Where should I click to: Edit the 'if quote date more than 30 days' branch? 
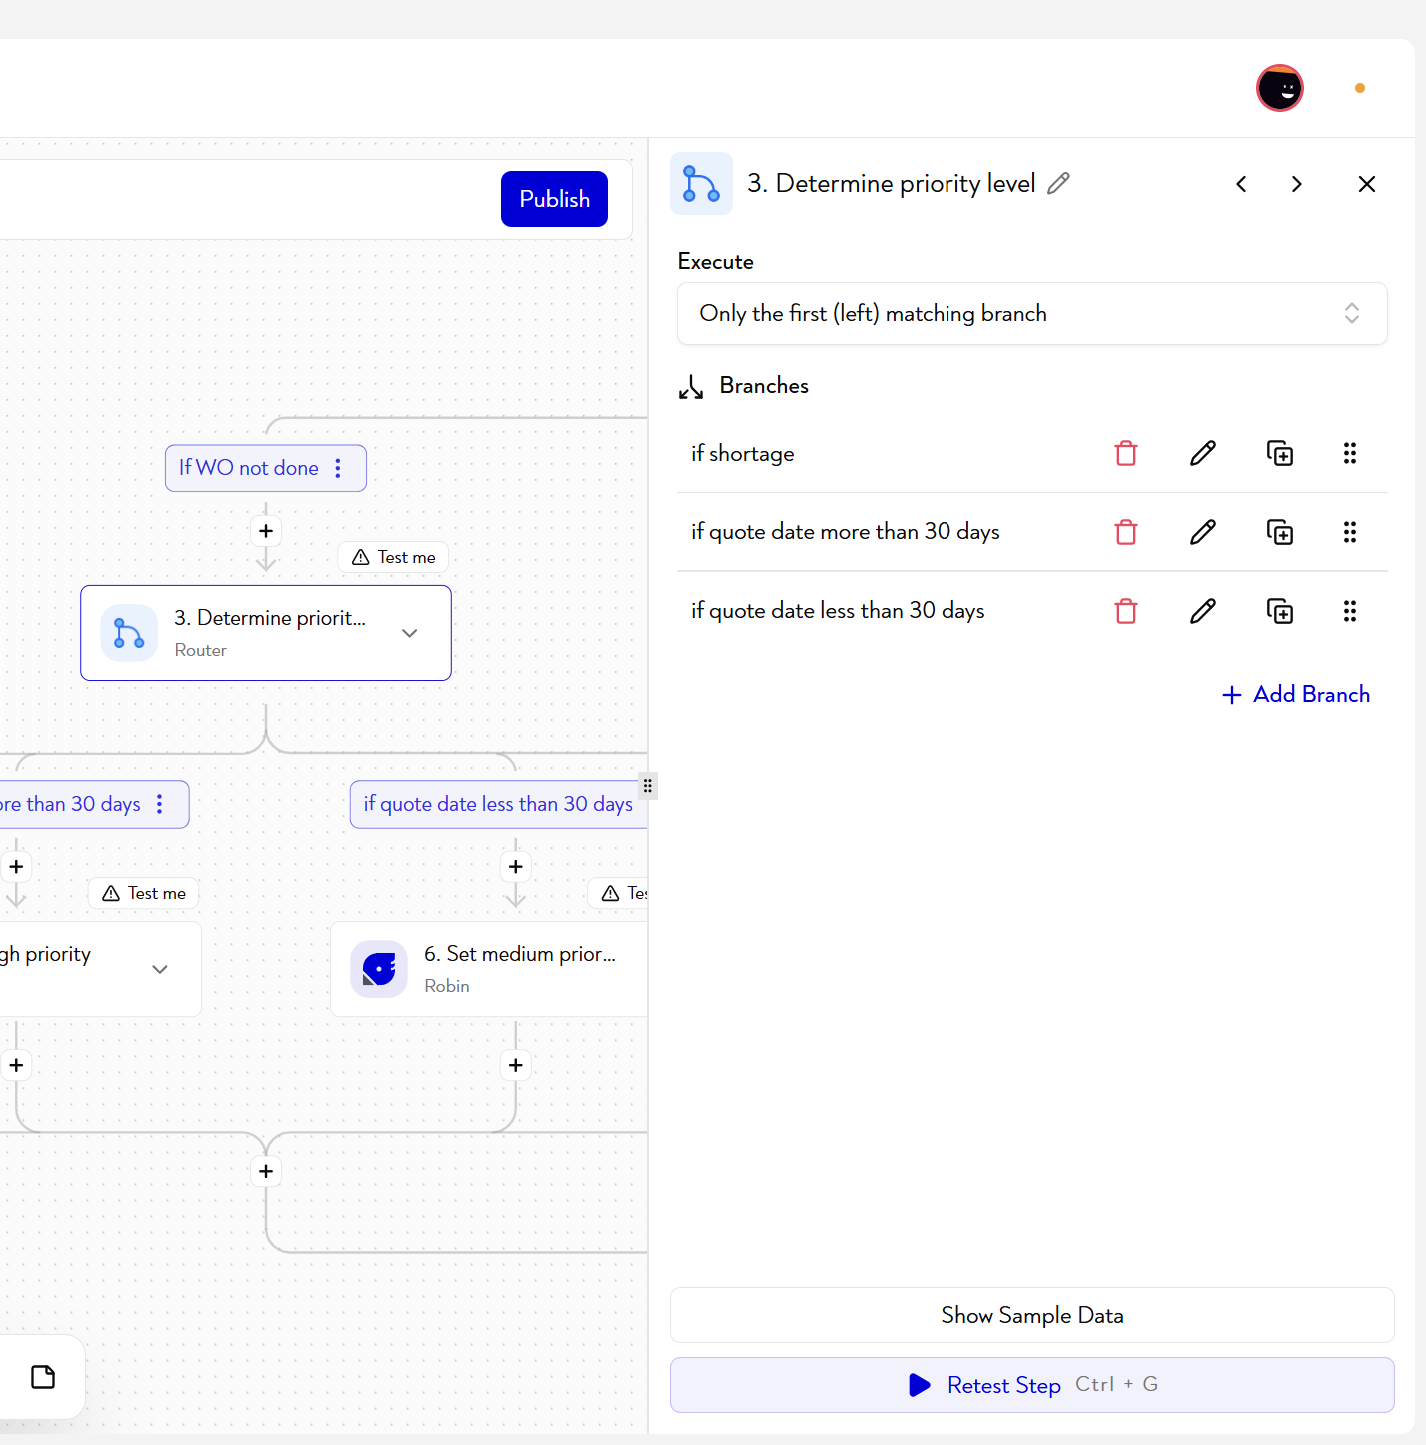(1203, 532)
